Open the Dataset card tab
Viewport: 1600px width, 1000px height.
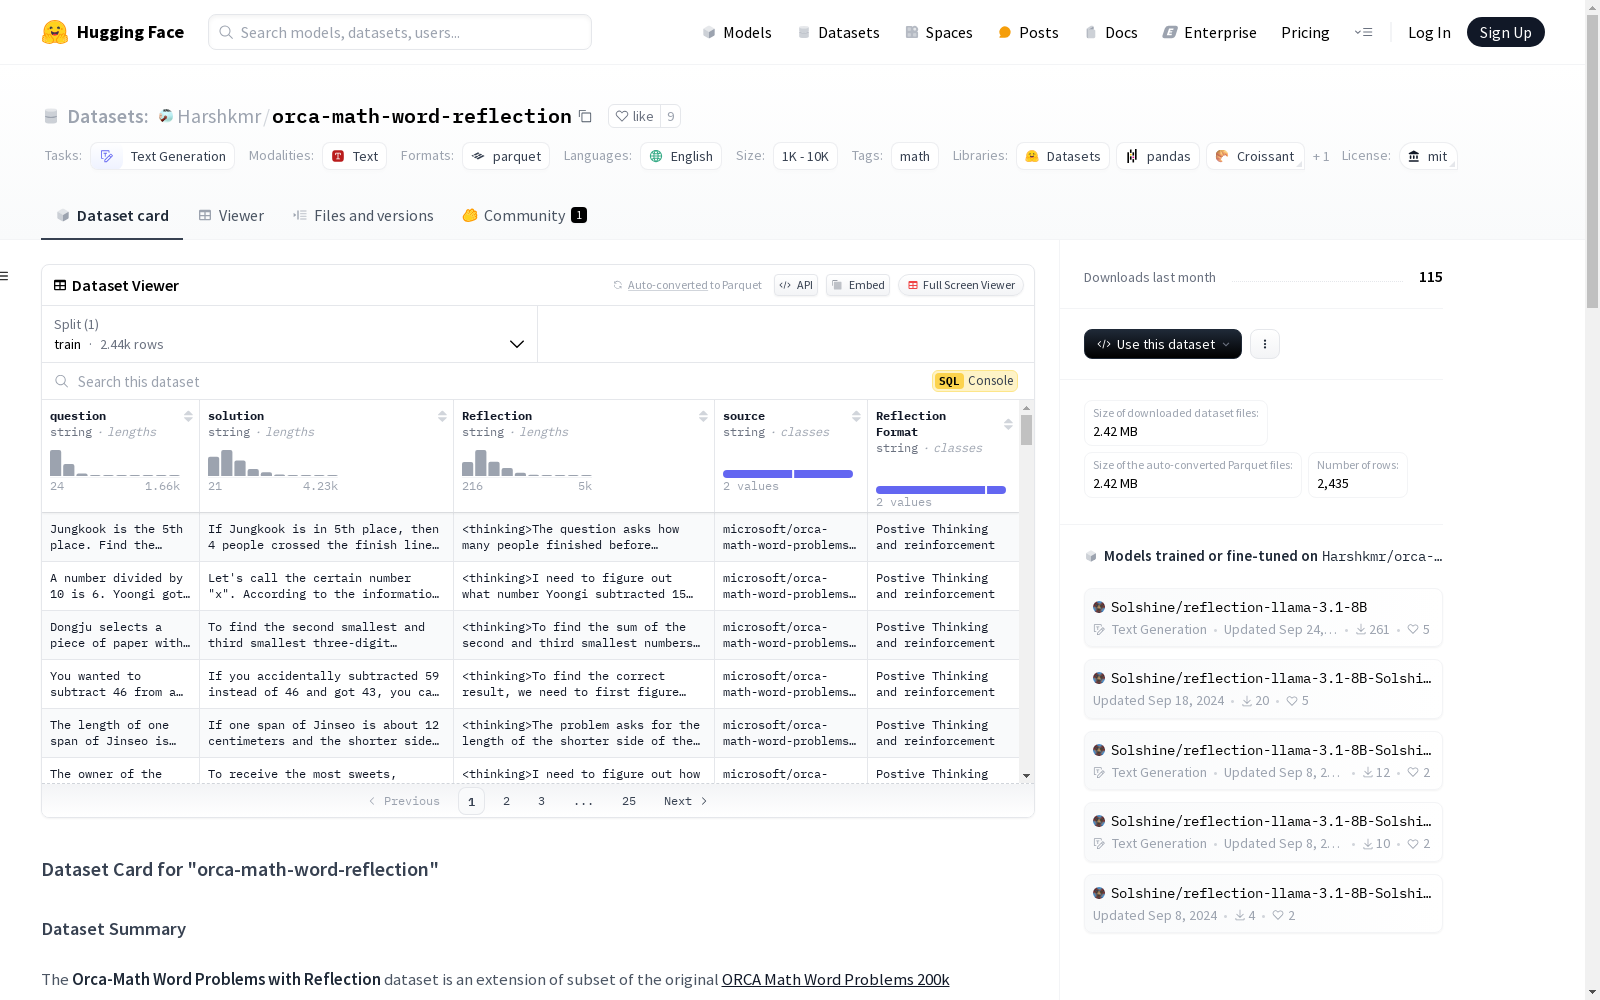point(112,215)
